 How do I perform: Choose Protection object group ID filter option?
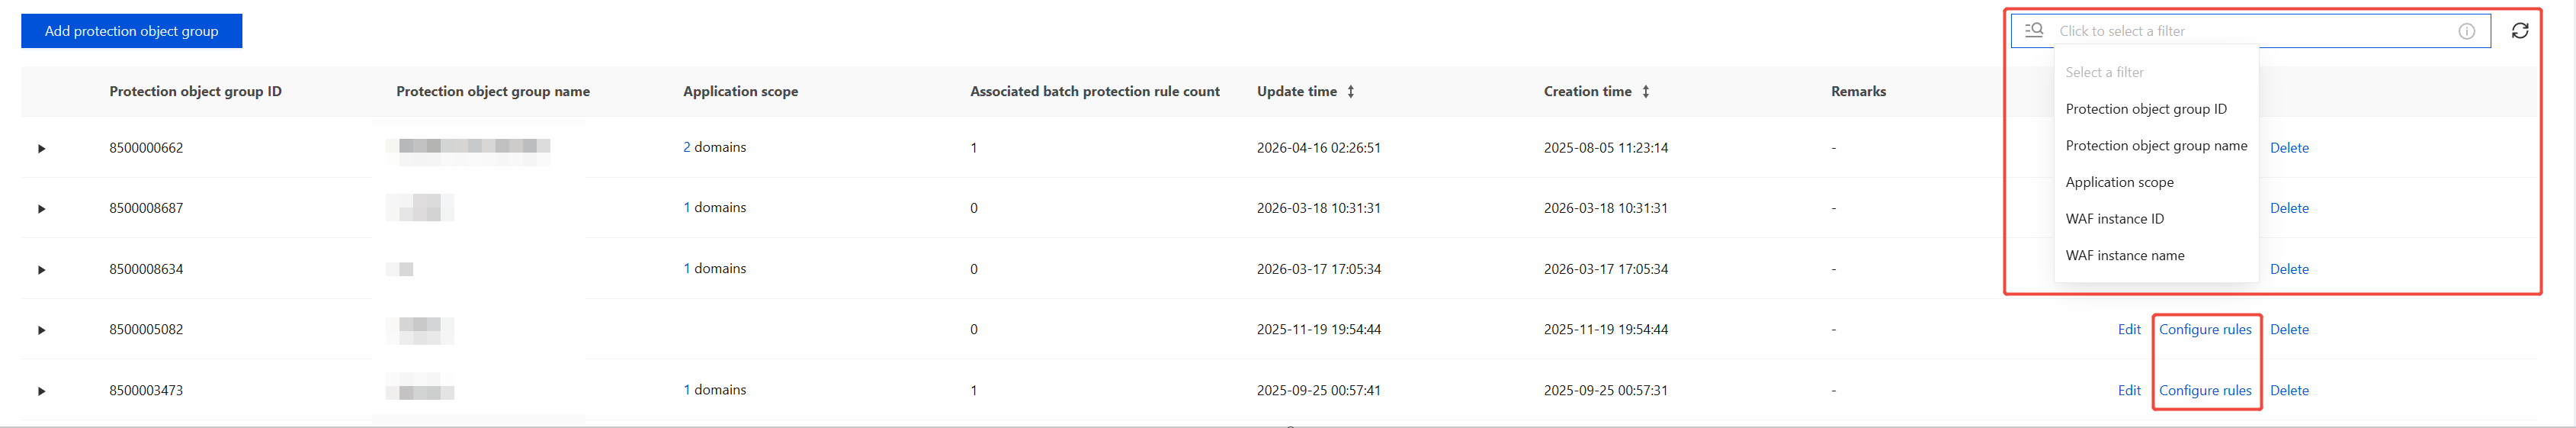click(2146, 109)
